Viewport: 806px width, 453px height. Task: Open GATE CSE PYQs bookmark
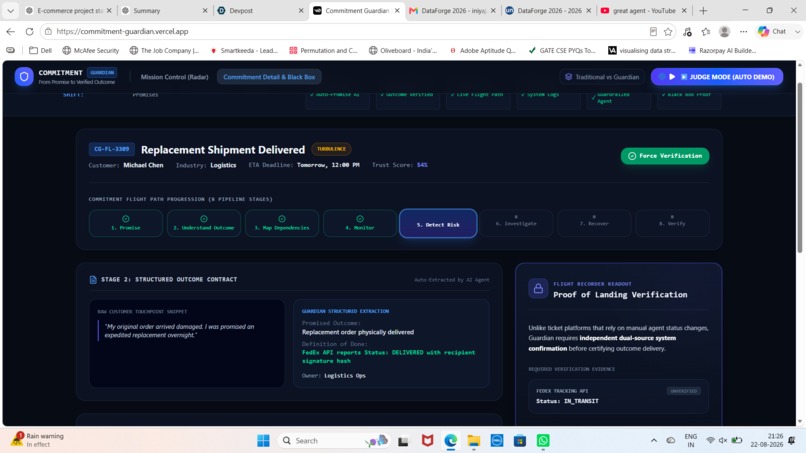(x=562, y=50)
